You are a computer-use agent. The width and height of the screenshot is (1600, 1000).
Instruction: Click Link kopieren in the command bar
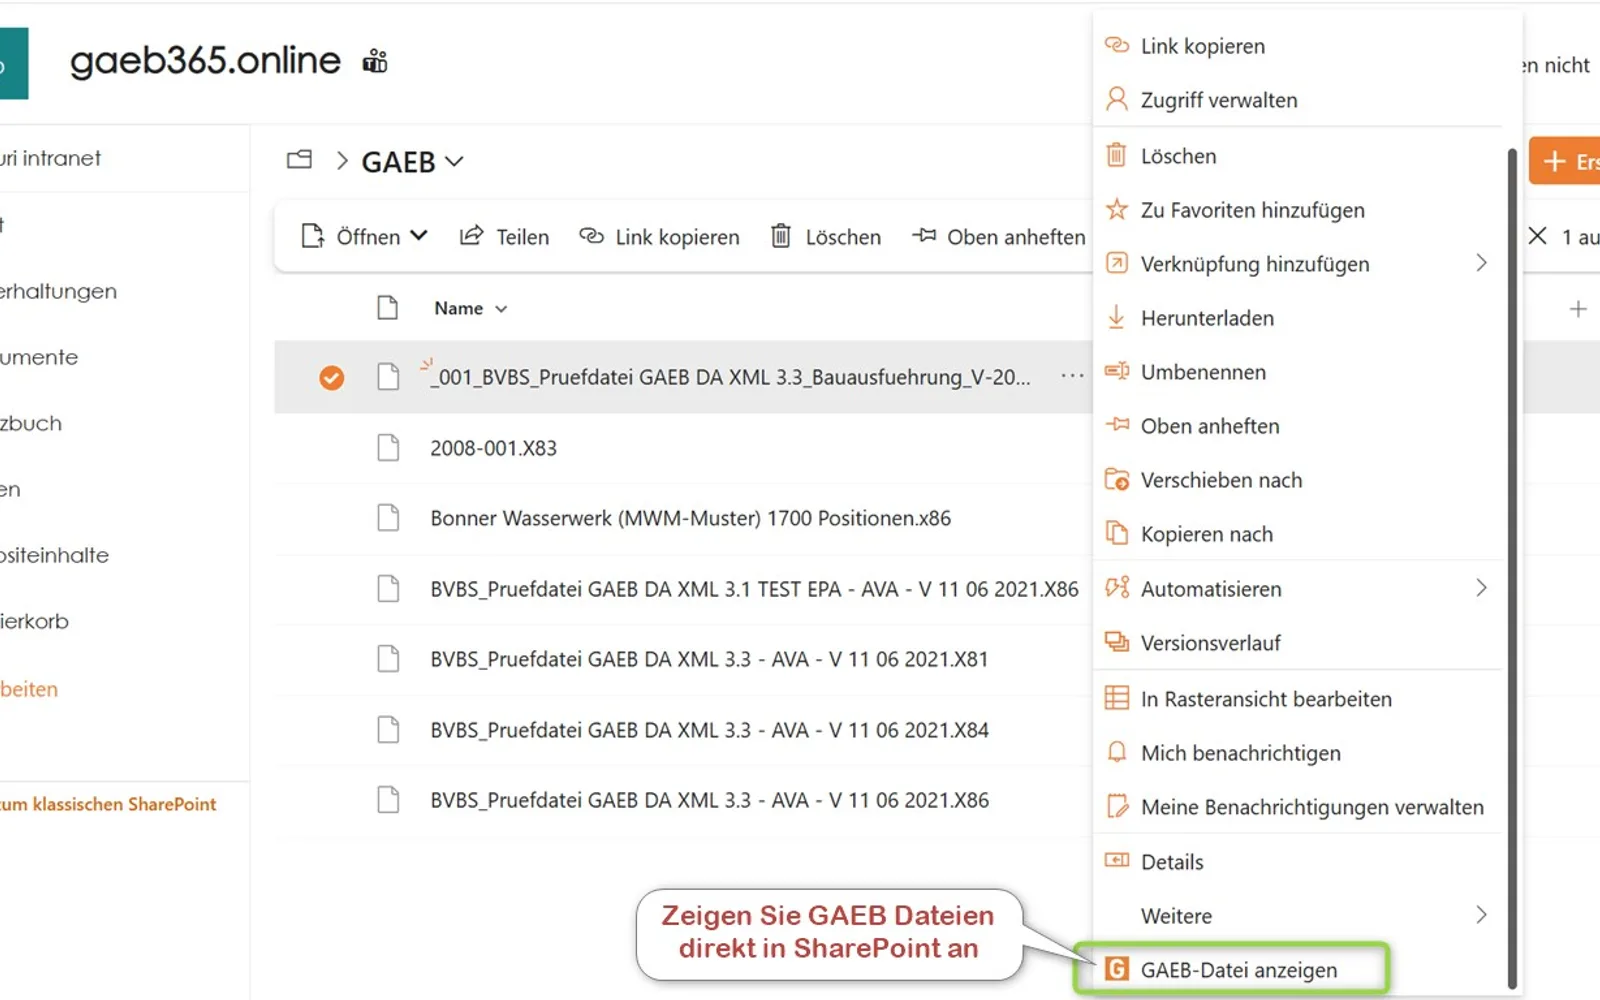point(660,237)
